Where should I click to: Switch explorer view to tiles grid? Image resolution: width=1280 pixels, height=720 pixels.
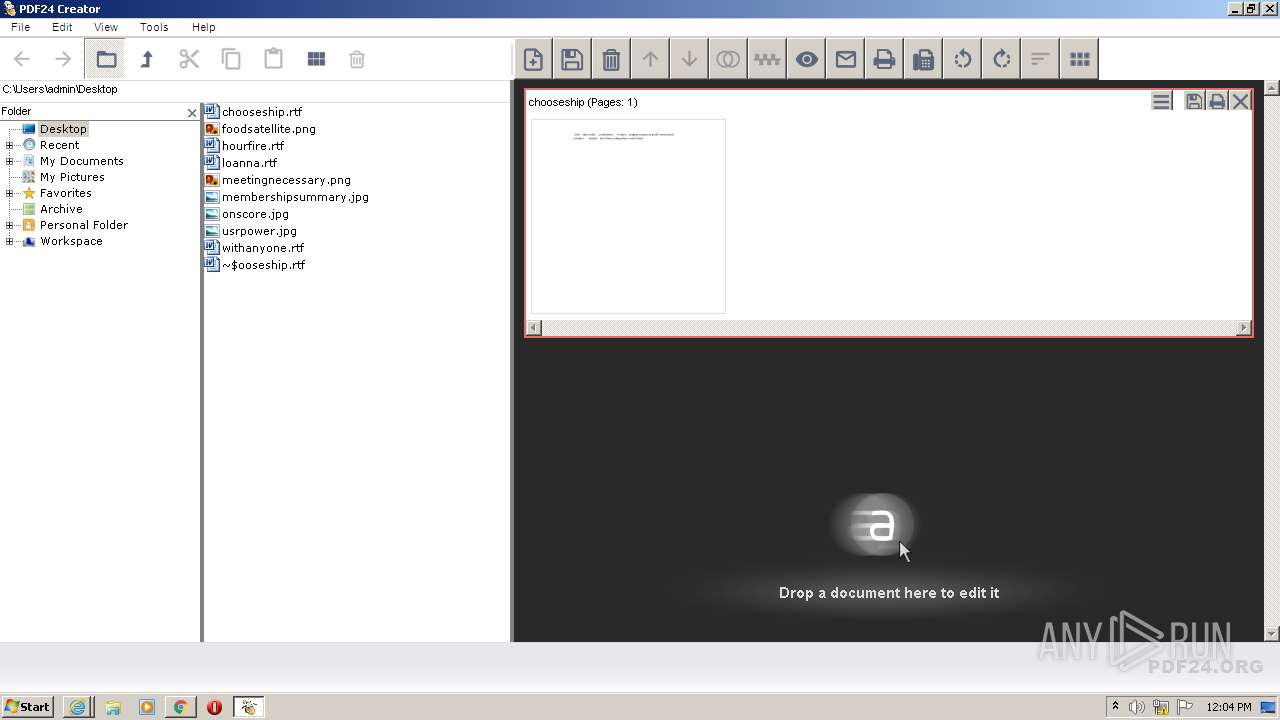316,59
